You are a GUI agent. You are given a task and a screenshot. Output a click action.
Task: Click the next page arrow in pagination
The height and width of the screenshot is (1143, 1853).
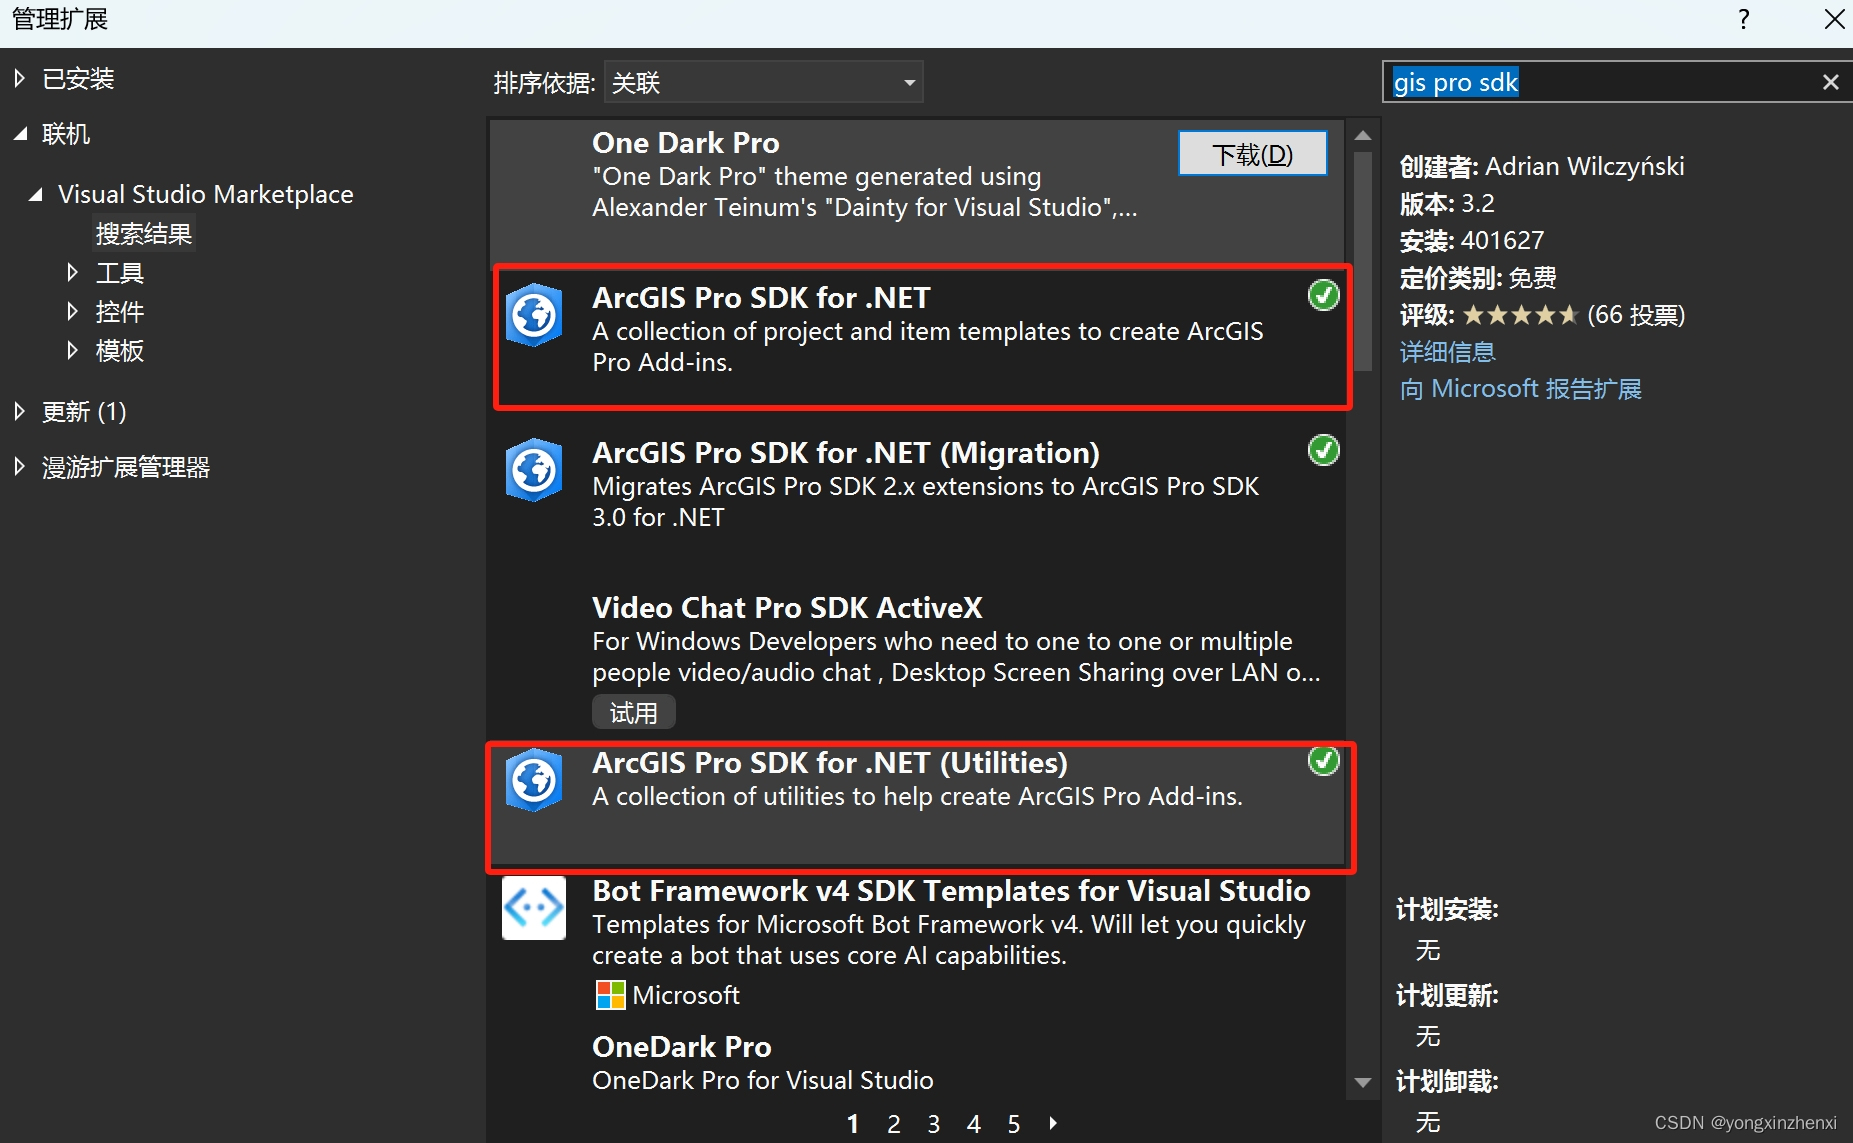click(x=1053, y=1123)
